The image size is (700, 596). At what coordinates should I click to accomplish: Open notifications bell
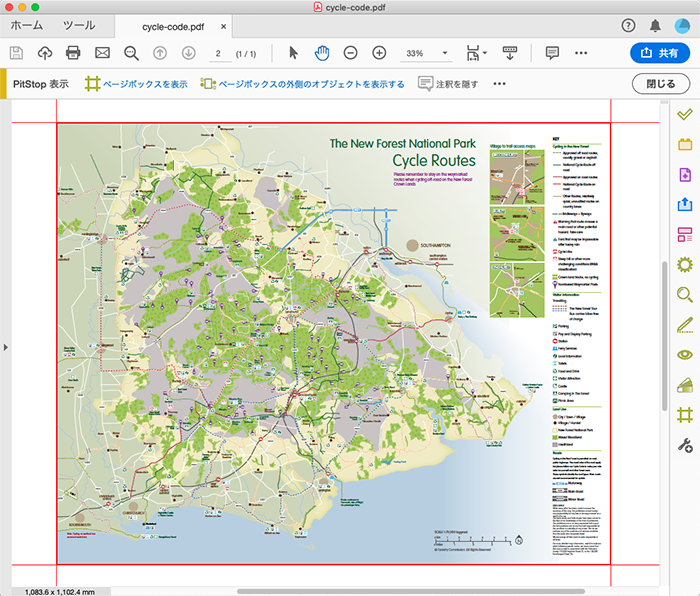pos(655,26)
